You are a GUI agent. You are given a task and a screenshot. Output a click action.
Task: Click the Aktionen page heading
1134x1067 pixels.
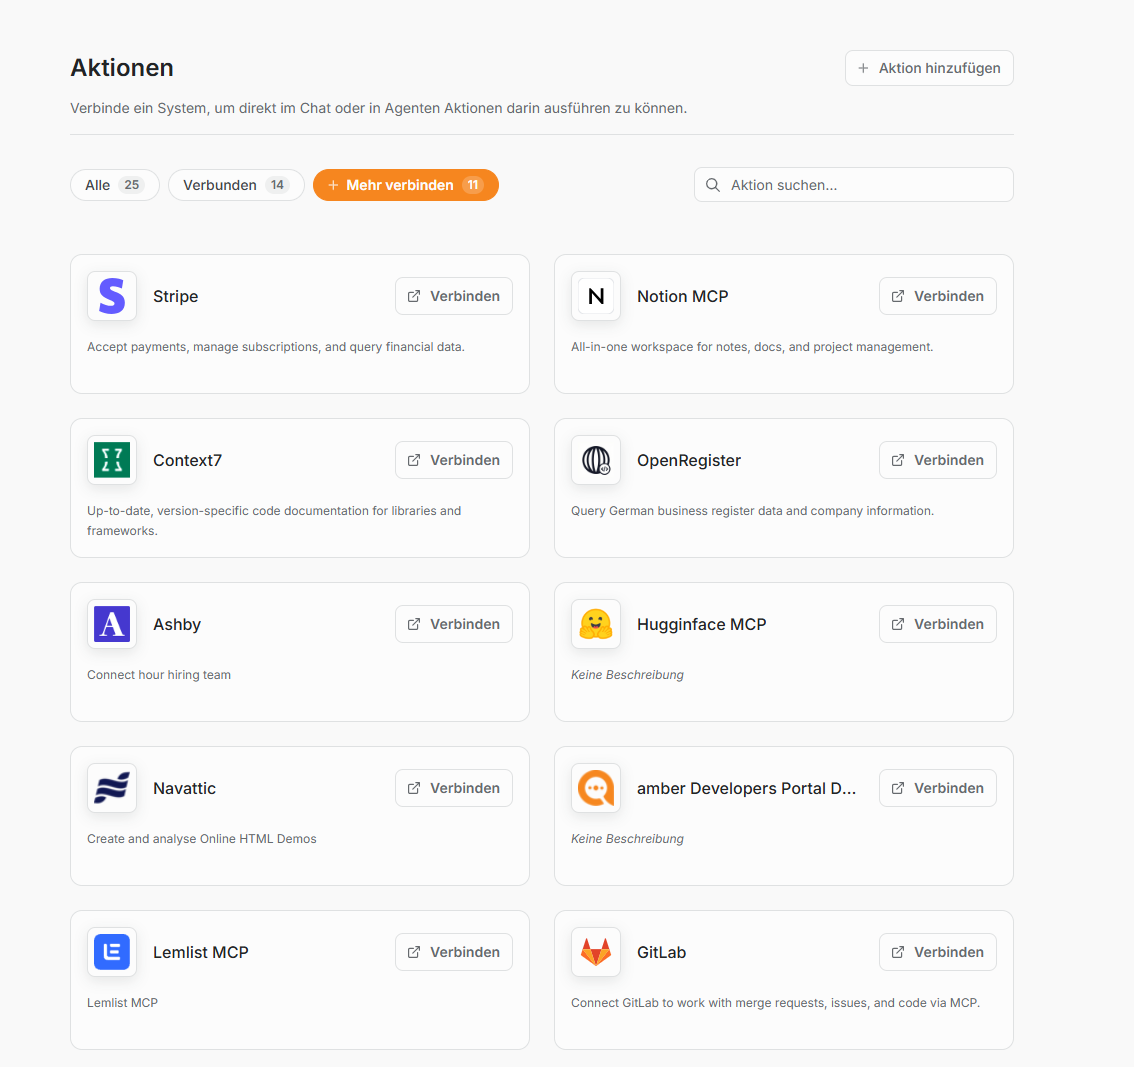[122, 67]
